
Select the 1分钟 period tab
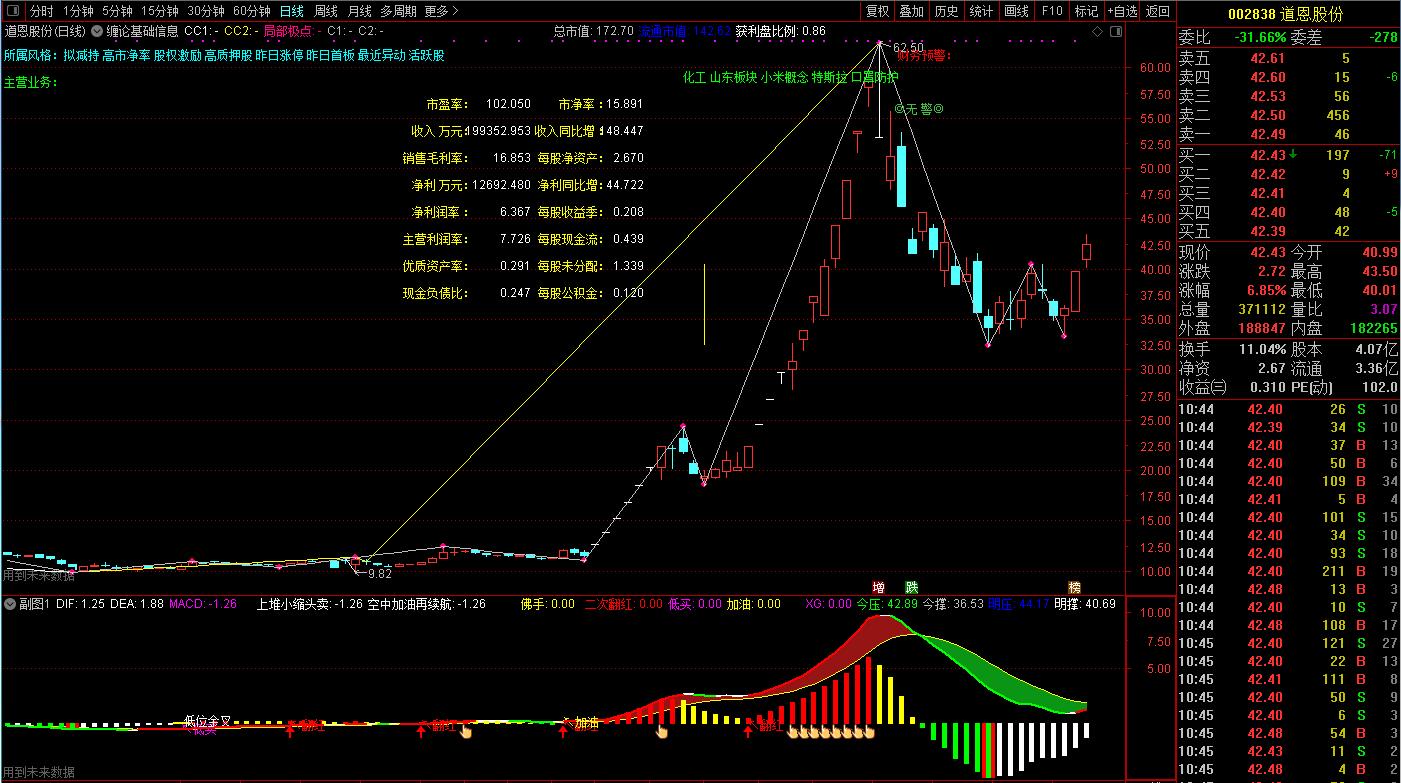[x=78, y=11]
